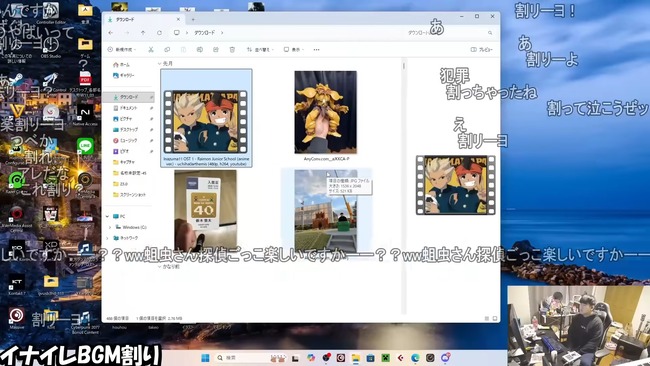Click the Share icon in the toolbar
Image resolution: width=650 pixels, height=366 pixels.
[x=216, y=49]
